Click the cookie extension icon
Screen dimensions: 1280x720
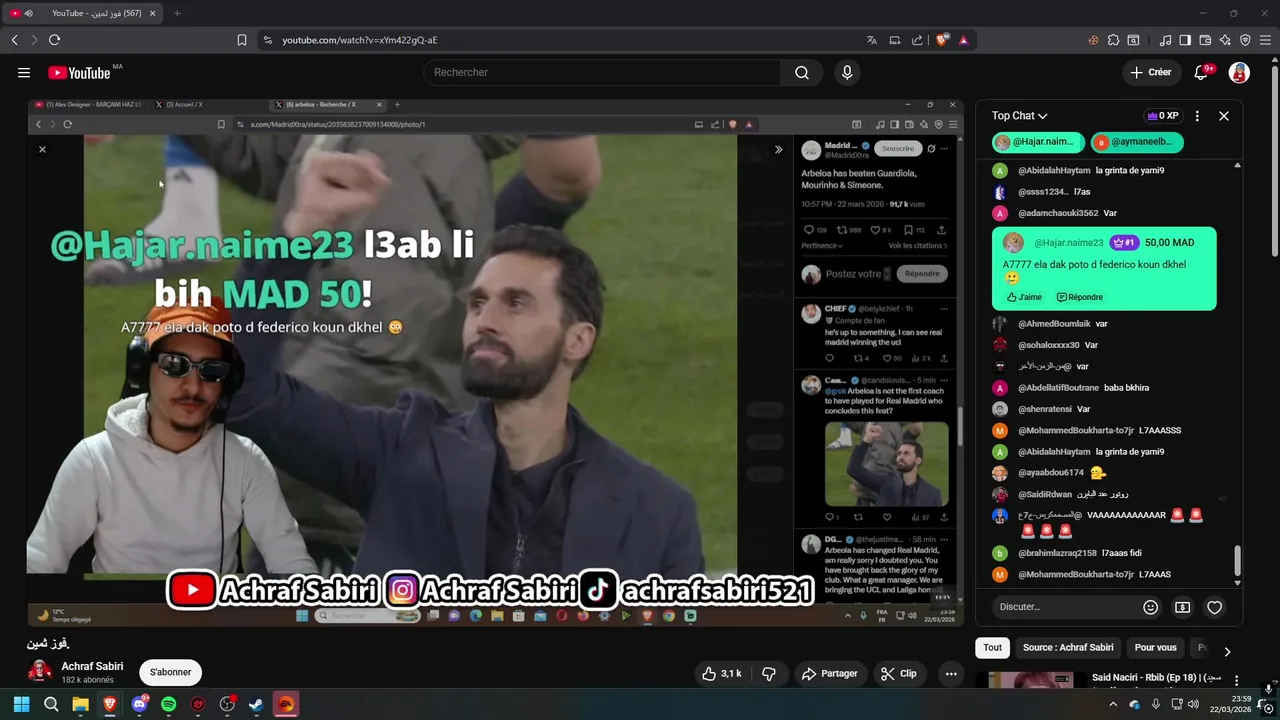tap(1093, 40)
